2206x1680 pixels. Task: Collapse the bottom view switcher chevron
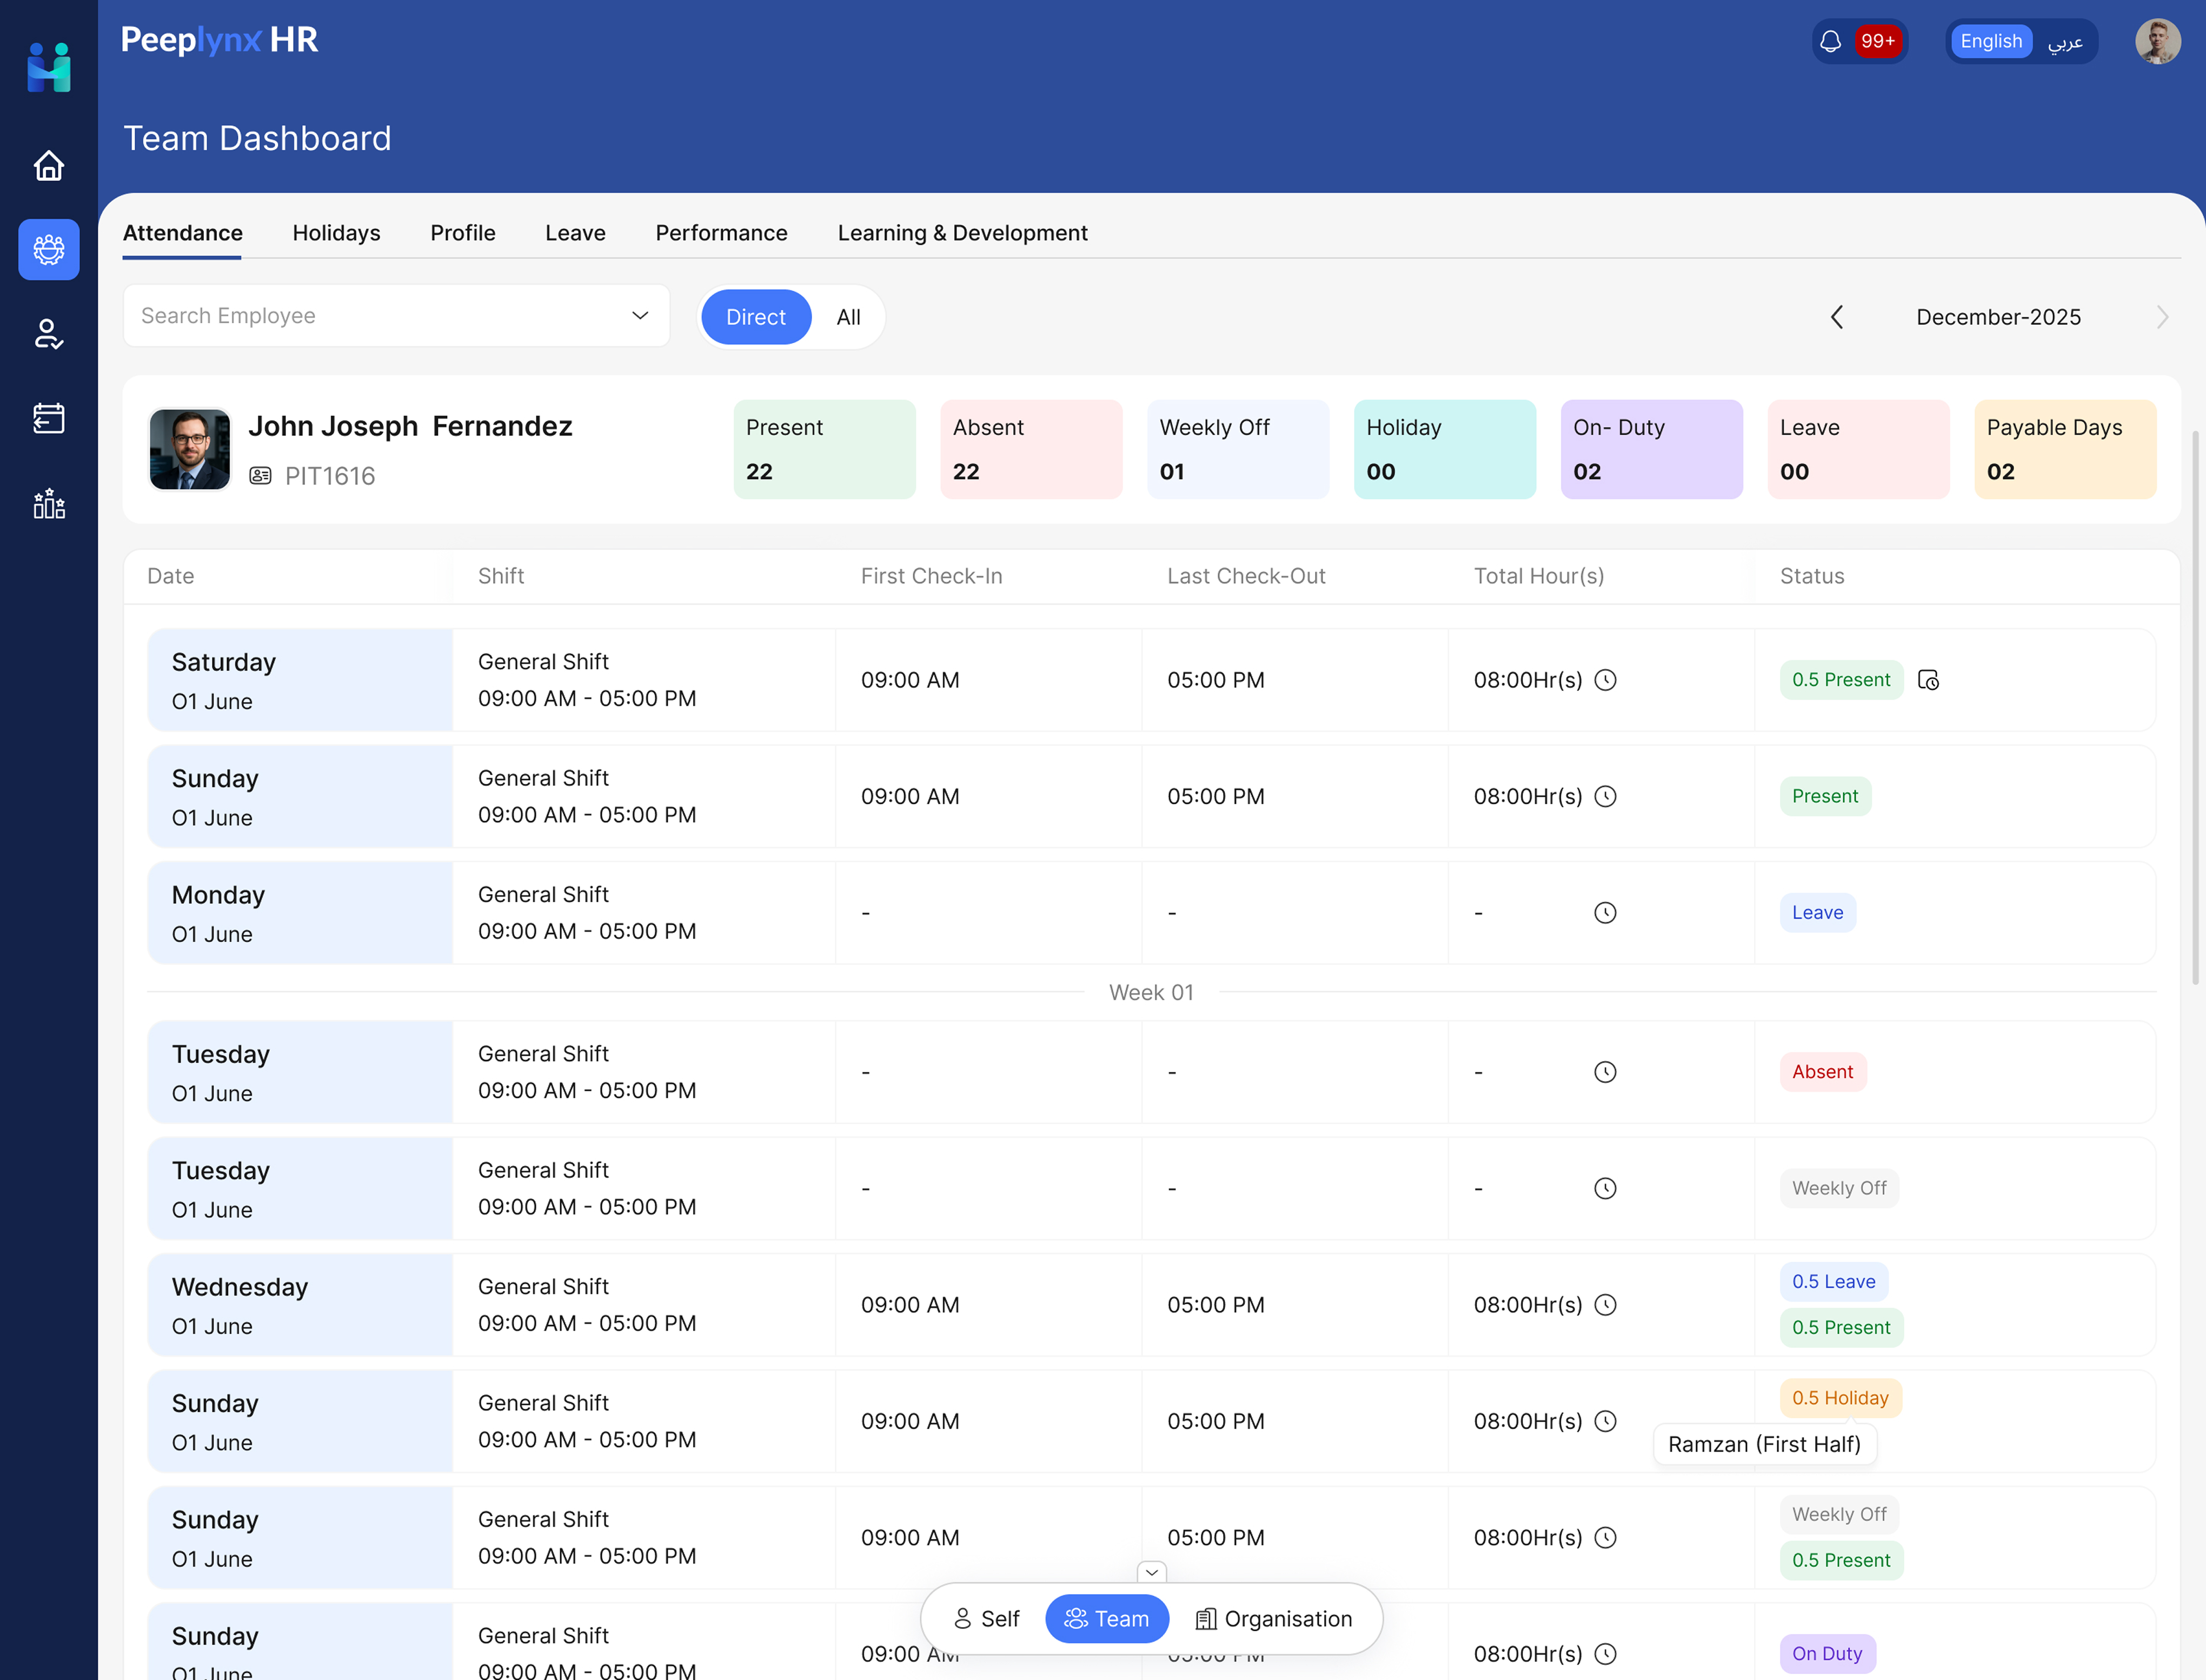click(1151, 1572)
